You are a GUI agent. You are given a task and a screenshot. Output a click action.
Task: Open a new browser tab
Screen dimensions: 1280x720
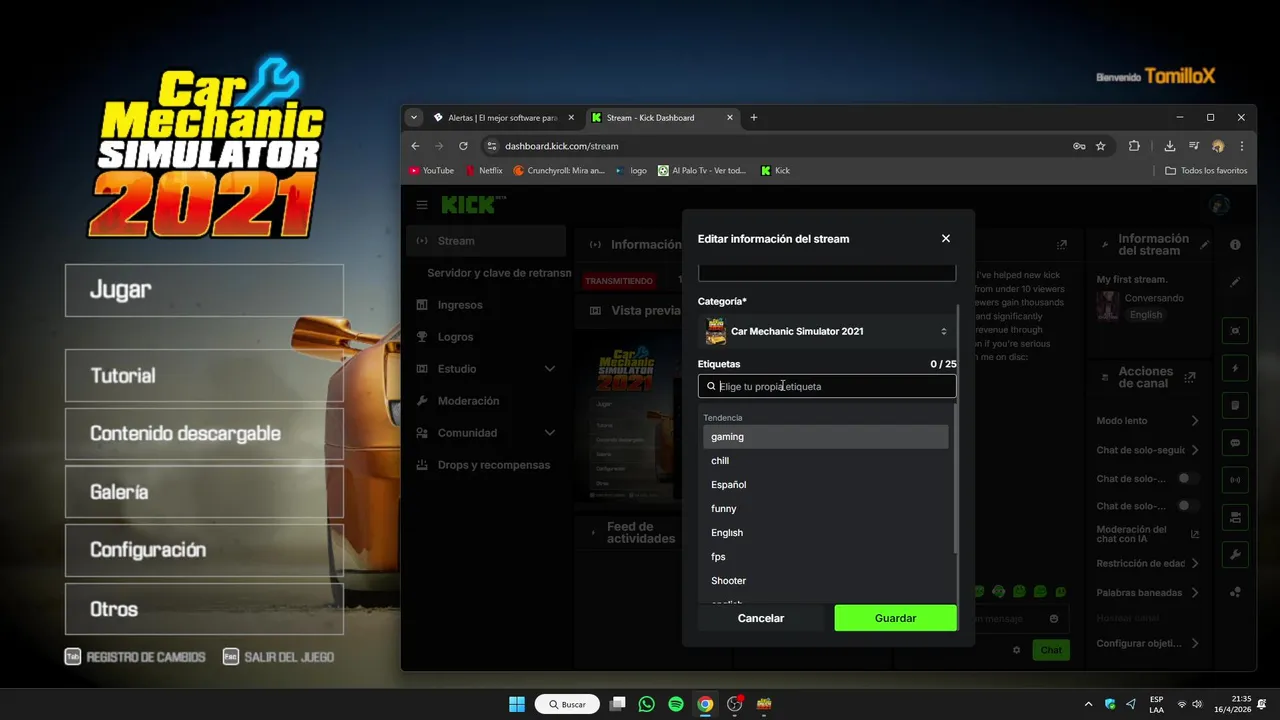coord(754,118)
